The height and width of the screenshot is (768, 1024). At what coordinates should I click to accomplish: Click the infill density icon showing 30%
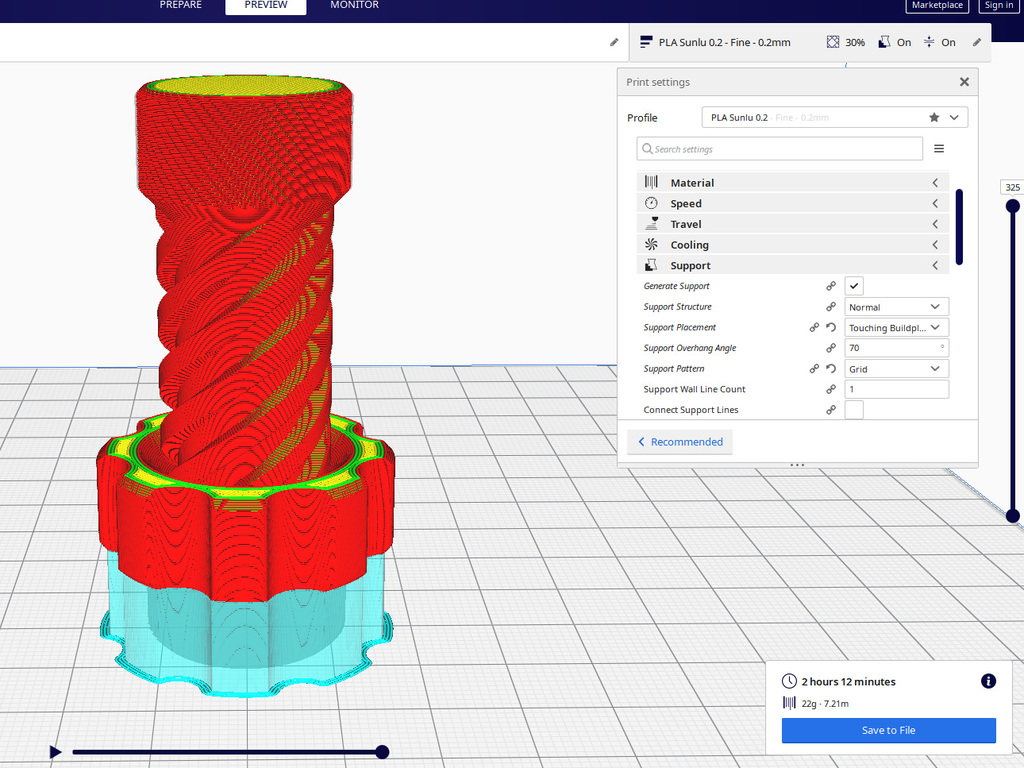pyautogui.click(x=832, y=42)
